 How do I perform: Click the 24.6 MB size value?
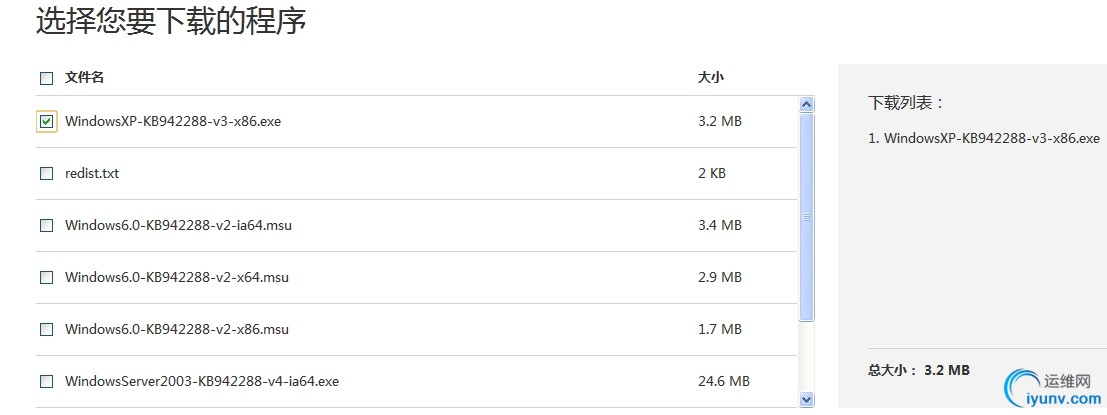pos(724,381)
